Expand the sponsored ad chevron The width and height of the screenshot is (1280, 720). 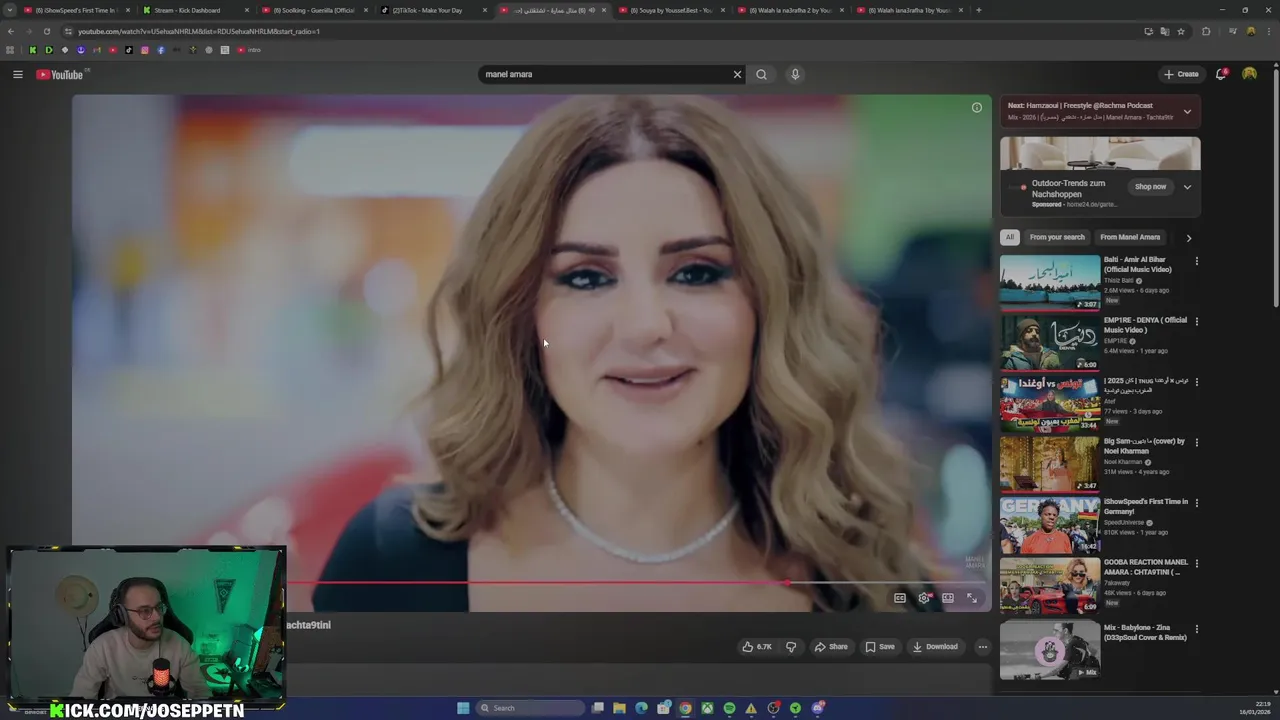(1187, 187)
